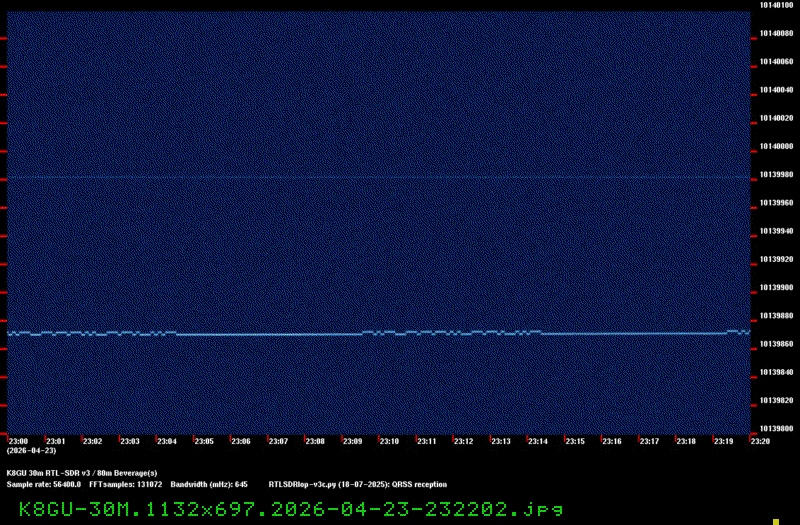Click the green K8GU-30M jpg filename caption
Image resolution: width=800 pixels, height=525 pixels.
(x=291, y=510)
